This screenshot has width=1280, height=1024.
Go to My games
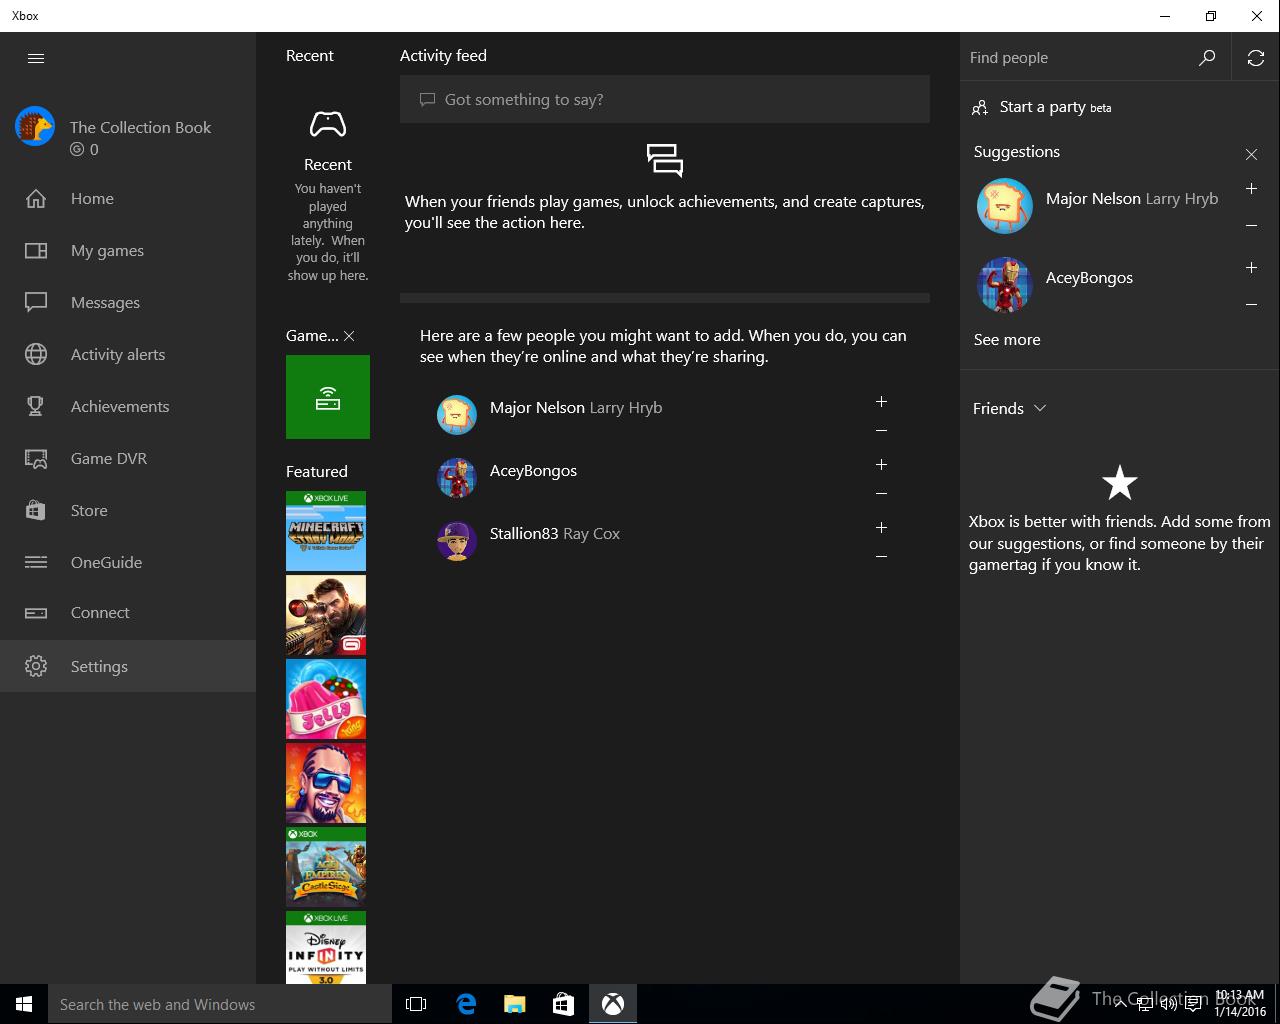tap(128, 250)
